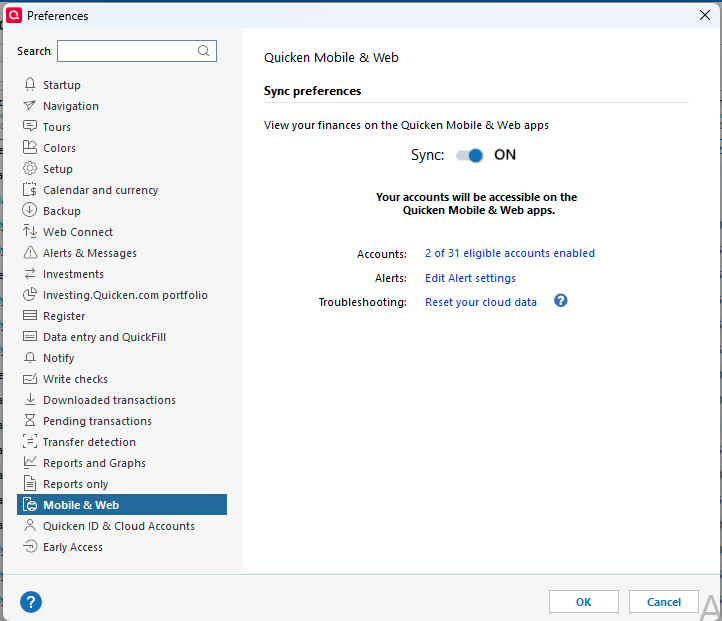Click the Alerts & Messages warning icon
Screen dimensions: 722x621
pyautogui.click(x=30, y=252)
